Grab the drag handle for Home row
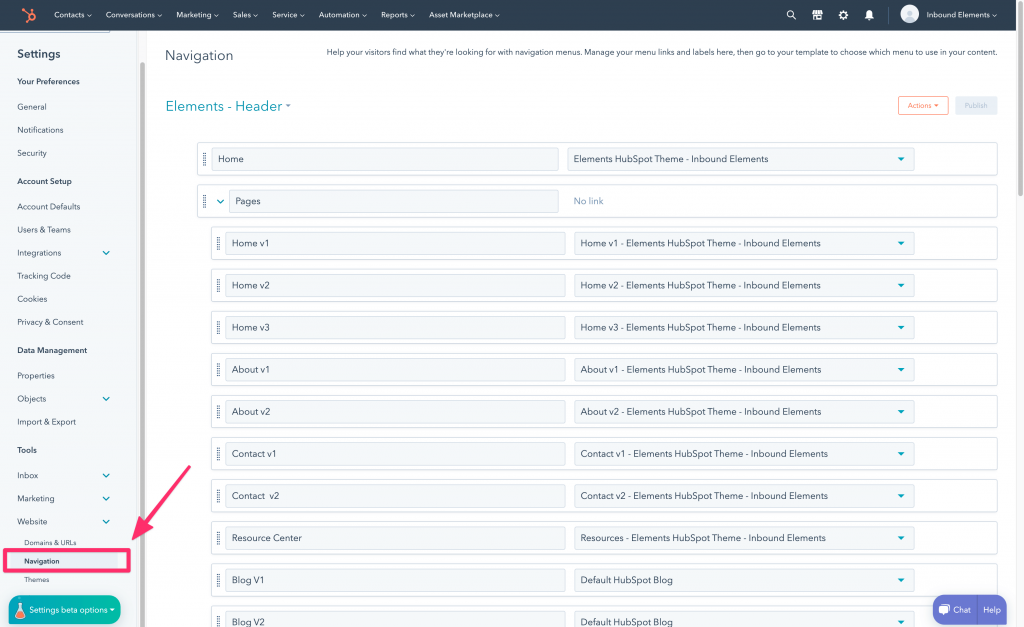1024x627 pixels. point(204,159)
